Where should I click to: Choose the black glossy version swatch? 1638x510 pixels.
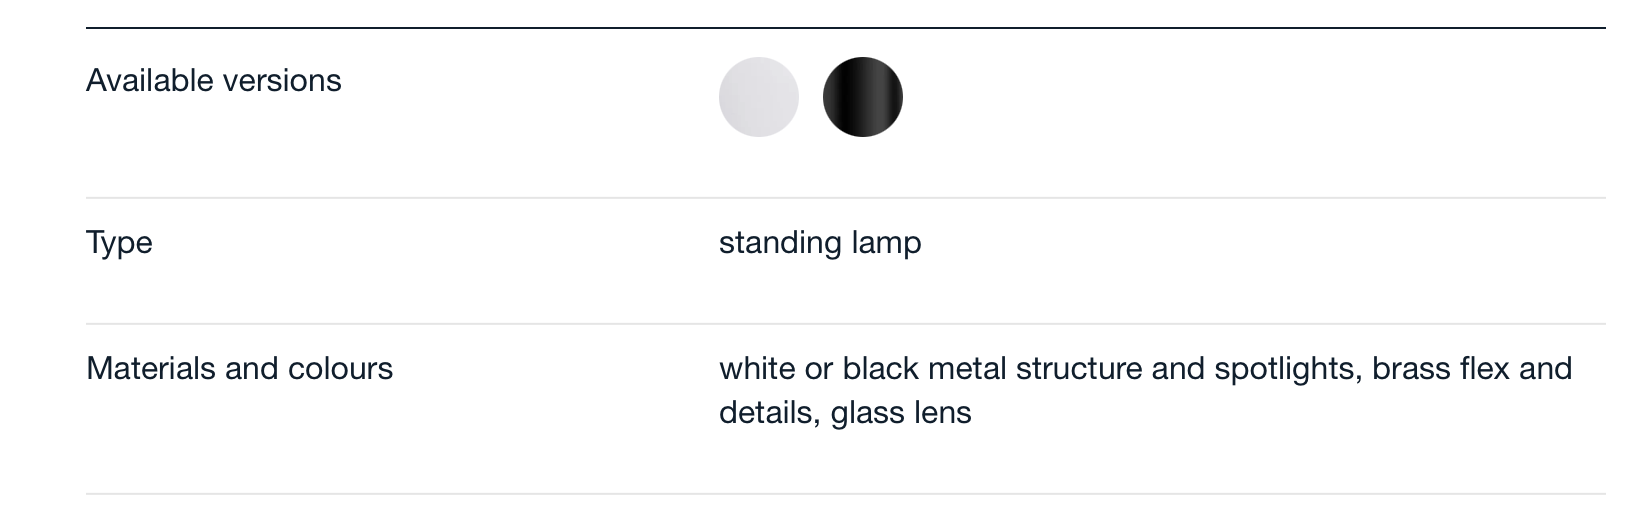pyautogui.click(x=863, y=97)
